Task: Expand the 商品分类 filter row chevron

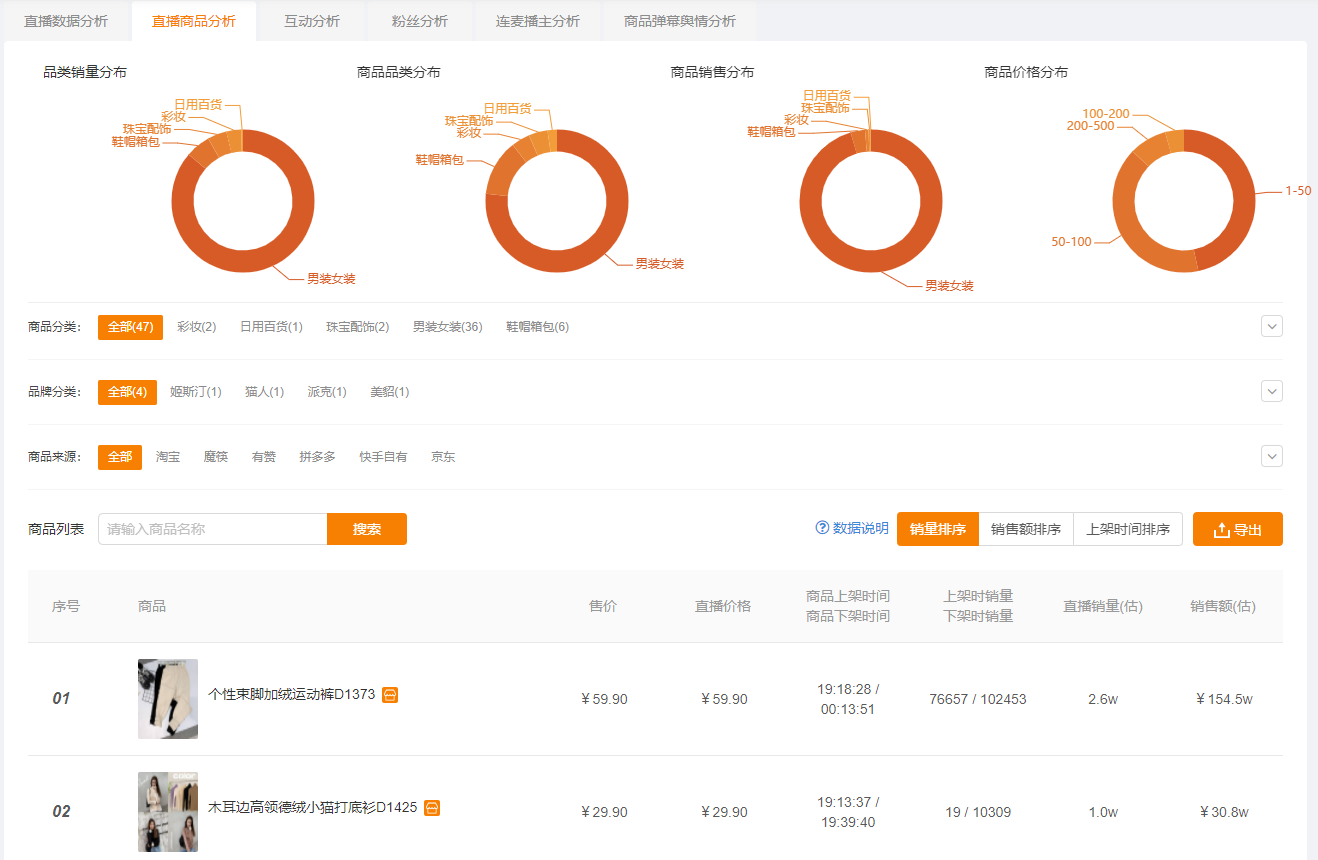Action: click(x=1271, y=326)
